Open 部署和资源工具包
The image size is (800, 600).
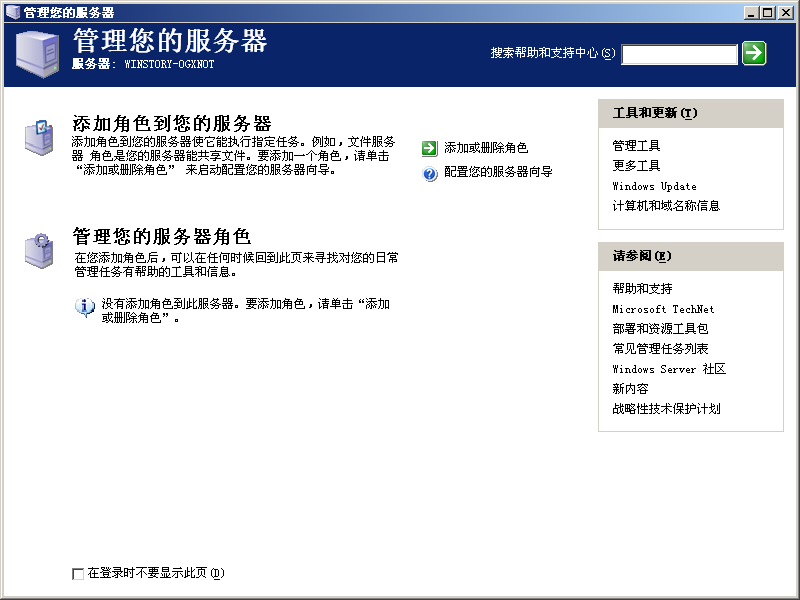(662, 328)
